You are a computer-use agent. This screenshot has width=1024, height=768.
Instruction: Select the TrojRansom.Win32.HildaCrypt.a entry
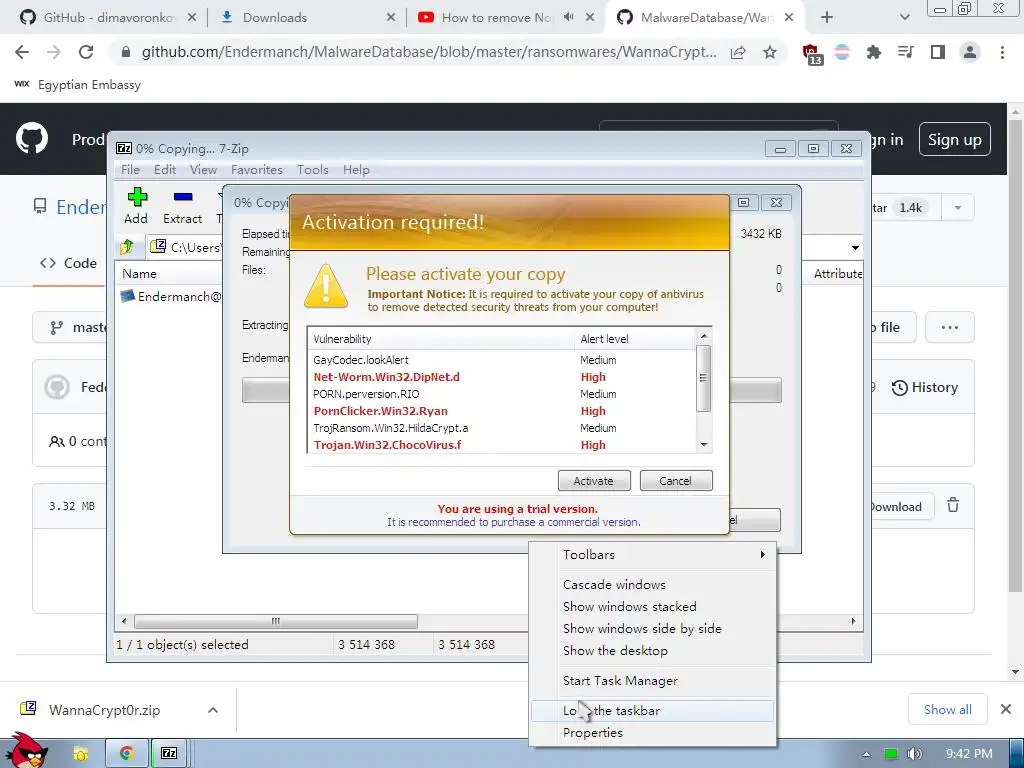point(503,428)
